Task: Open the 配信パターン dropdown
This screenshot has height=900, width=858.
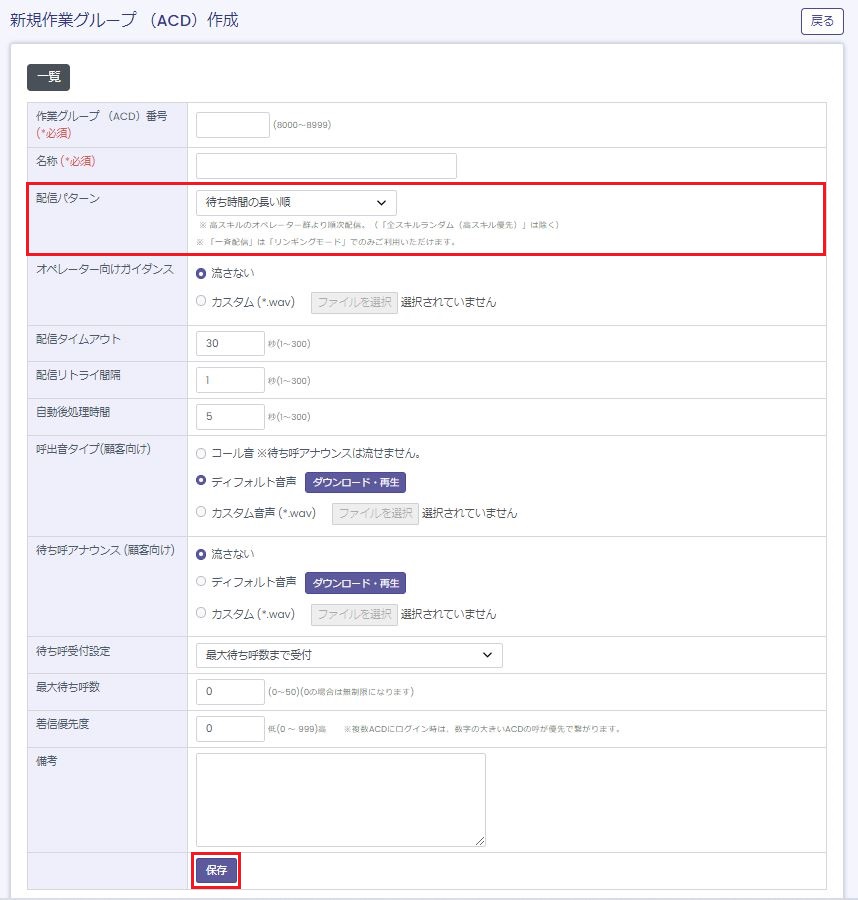Action: pyautogui.click(x=296, y=203)
